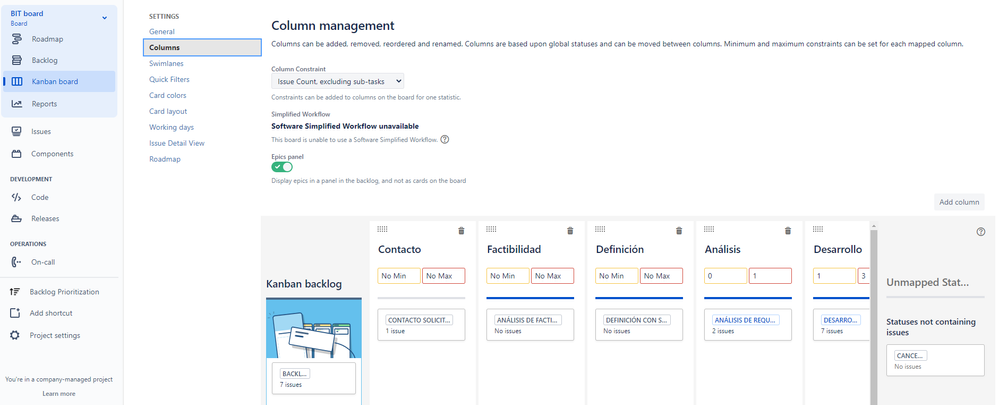This screenshot has height=405, width=999.
Task: Edit the Análisis maximum field showing 1
Action: pyautogui.click(x=770, y=276)
